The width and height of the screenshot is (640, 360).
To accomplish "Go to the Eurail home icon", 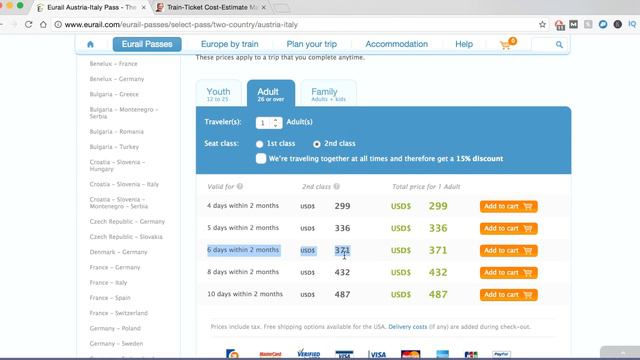I will pos(90,44).
